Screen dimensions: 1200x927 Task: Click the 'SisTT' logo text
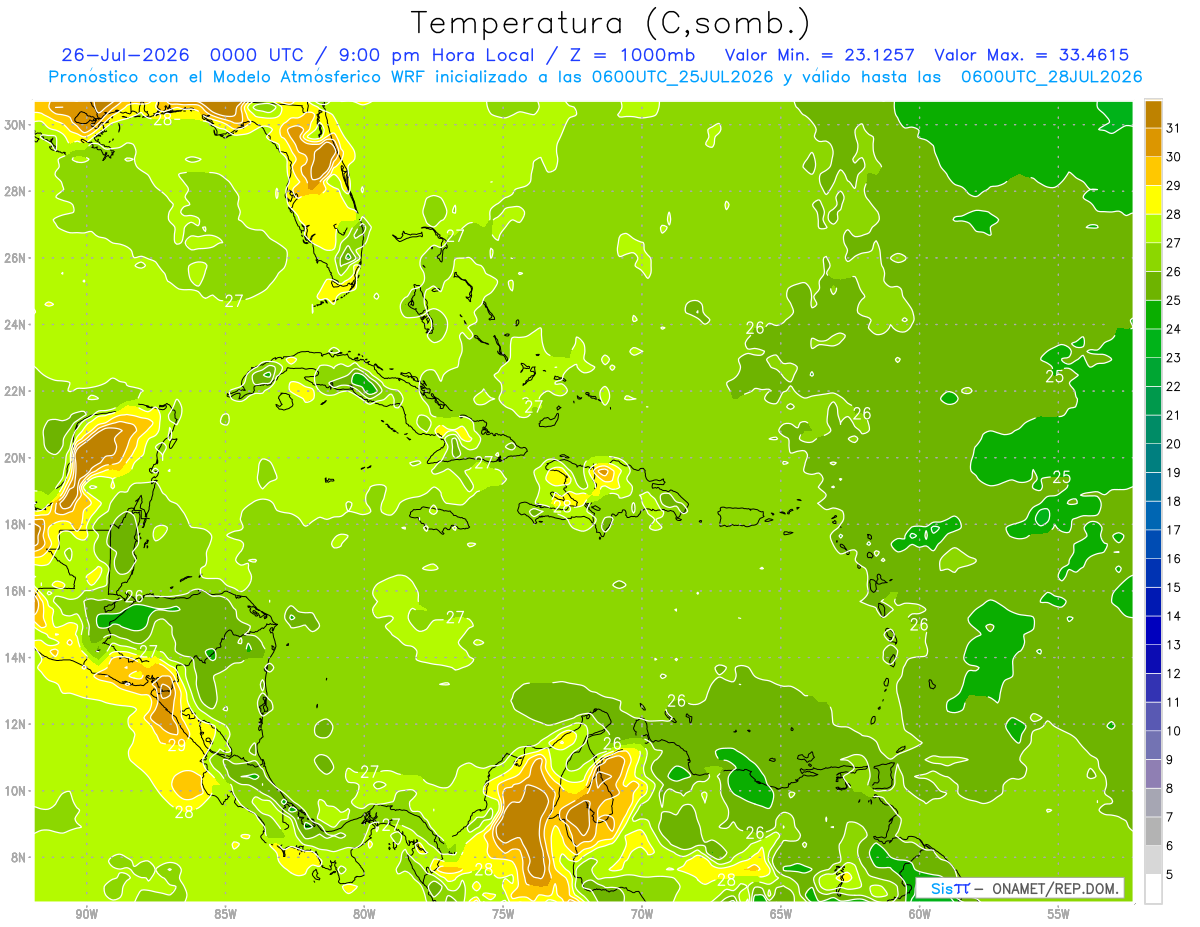(950, 888)
